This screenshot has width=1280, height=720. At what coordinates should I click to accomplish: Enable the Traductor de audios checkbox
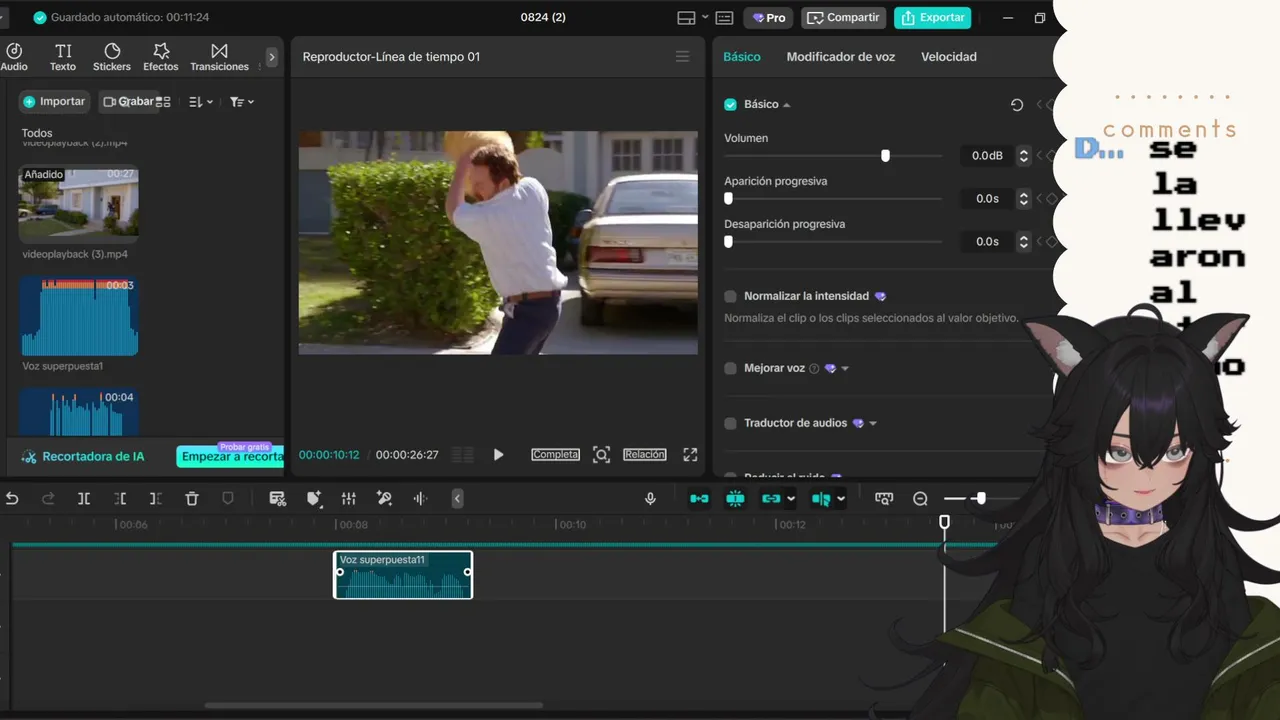click(730, 423)
